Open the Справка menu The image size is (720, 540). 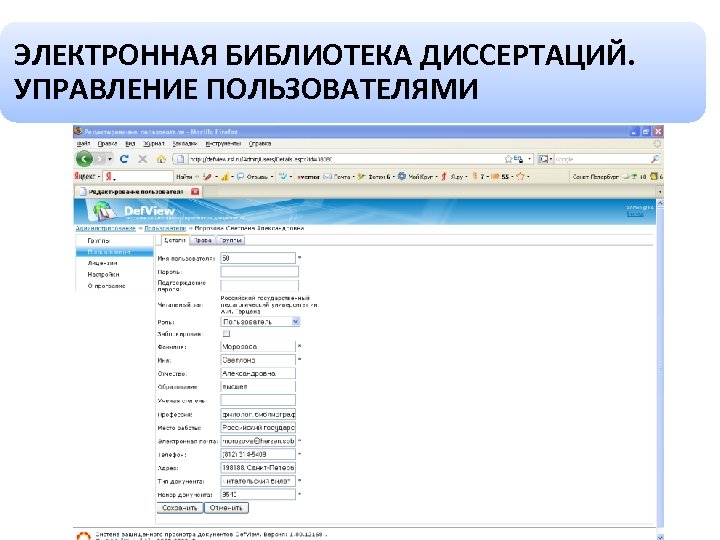(x=260, y=143)
